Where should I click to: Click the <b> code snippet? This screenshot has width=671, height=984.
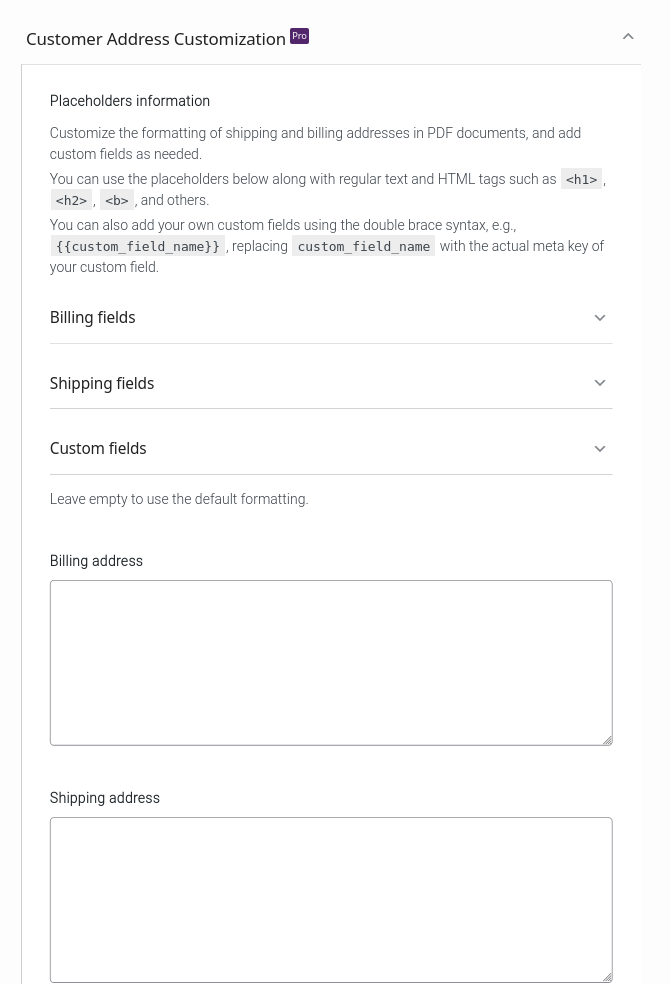click(x=117, y=201)
